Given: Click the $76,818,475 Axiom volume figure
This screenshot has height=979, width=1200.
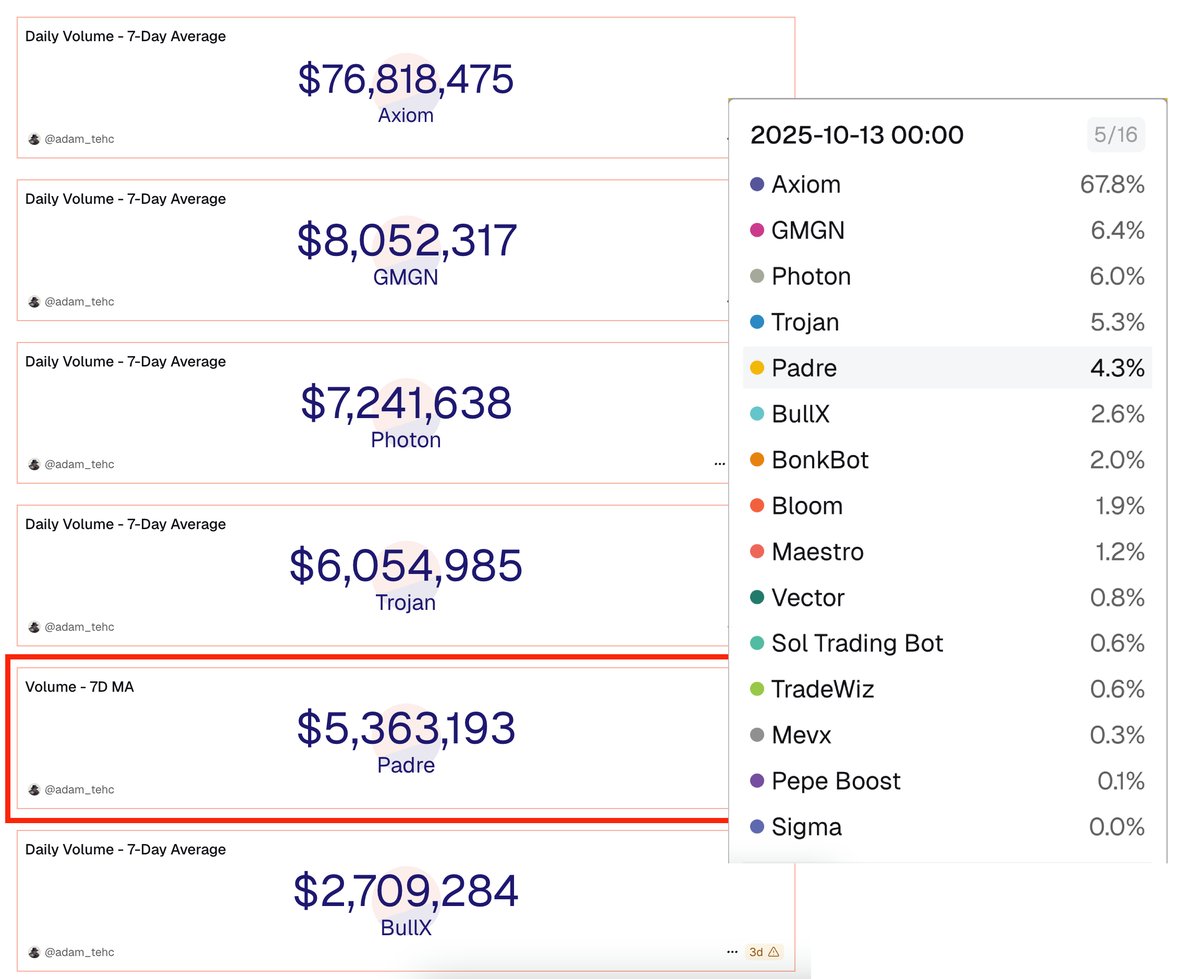Looking at the screenshot, I should click(x=406, y=78).
